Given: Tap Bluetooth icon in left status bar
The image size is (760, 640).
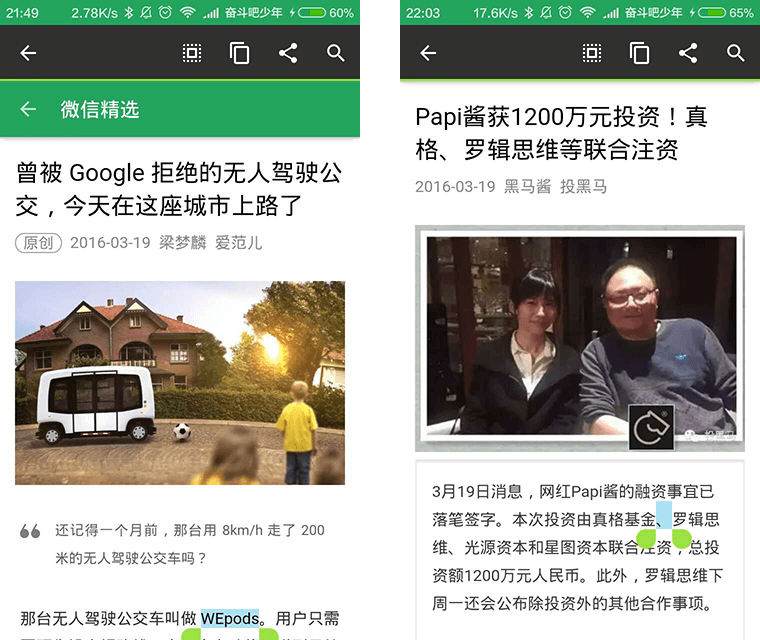Looking at the screenshot, I should [x=128, y=13].
